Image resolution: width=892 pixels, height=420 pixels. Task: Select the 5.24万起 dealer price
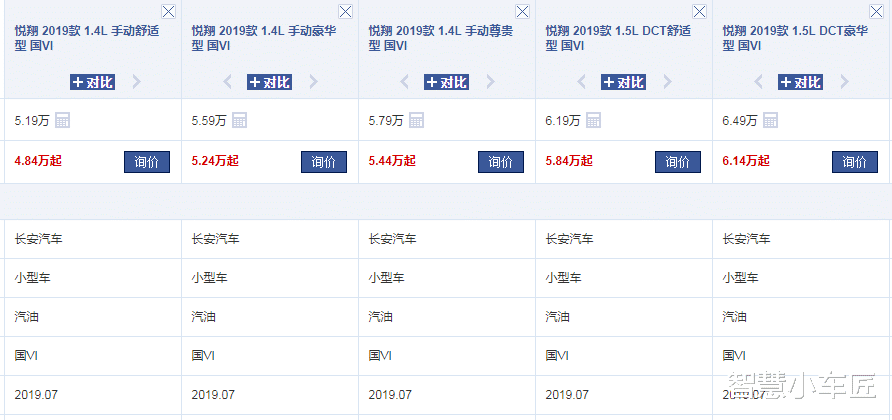tap(215, 160)
